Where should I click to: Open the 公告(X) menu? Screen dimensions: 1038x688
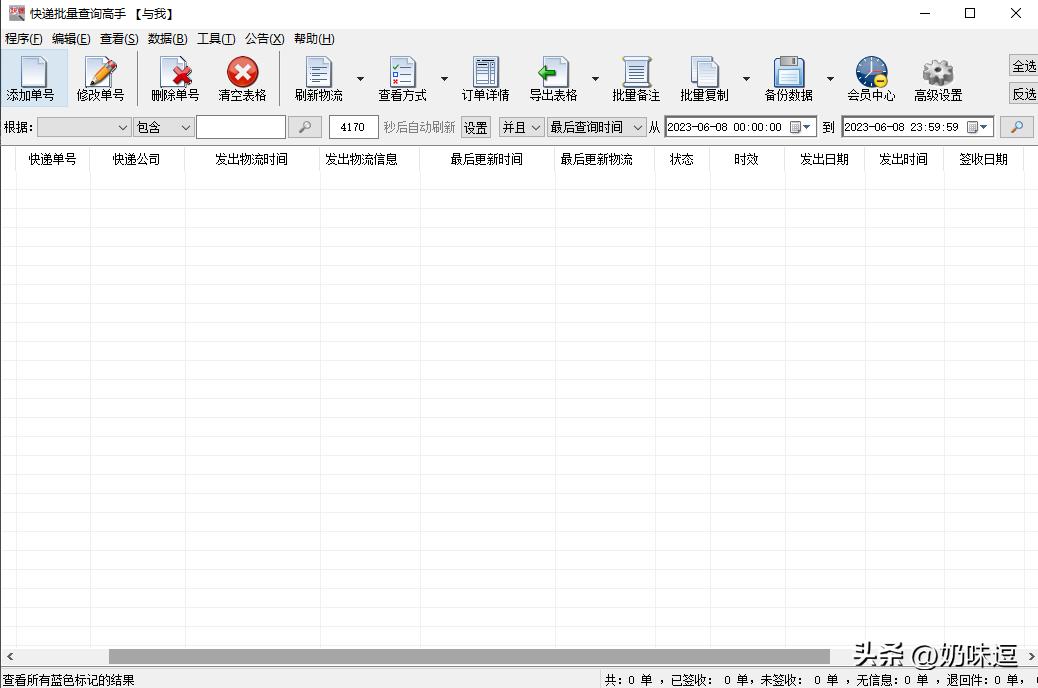265,39
